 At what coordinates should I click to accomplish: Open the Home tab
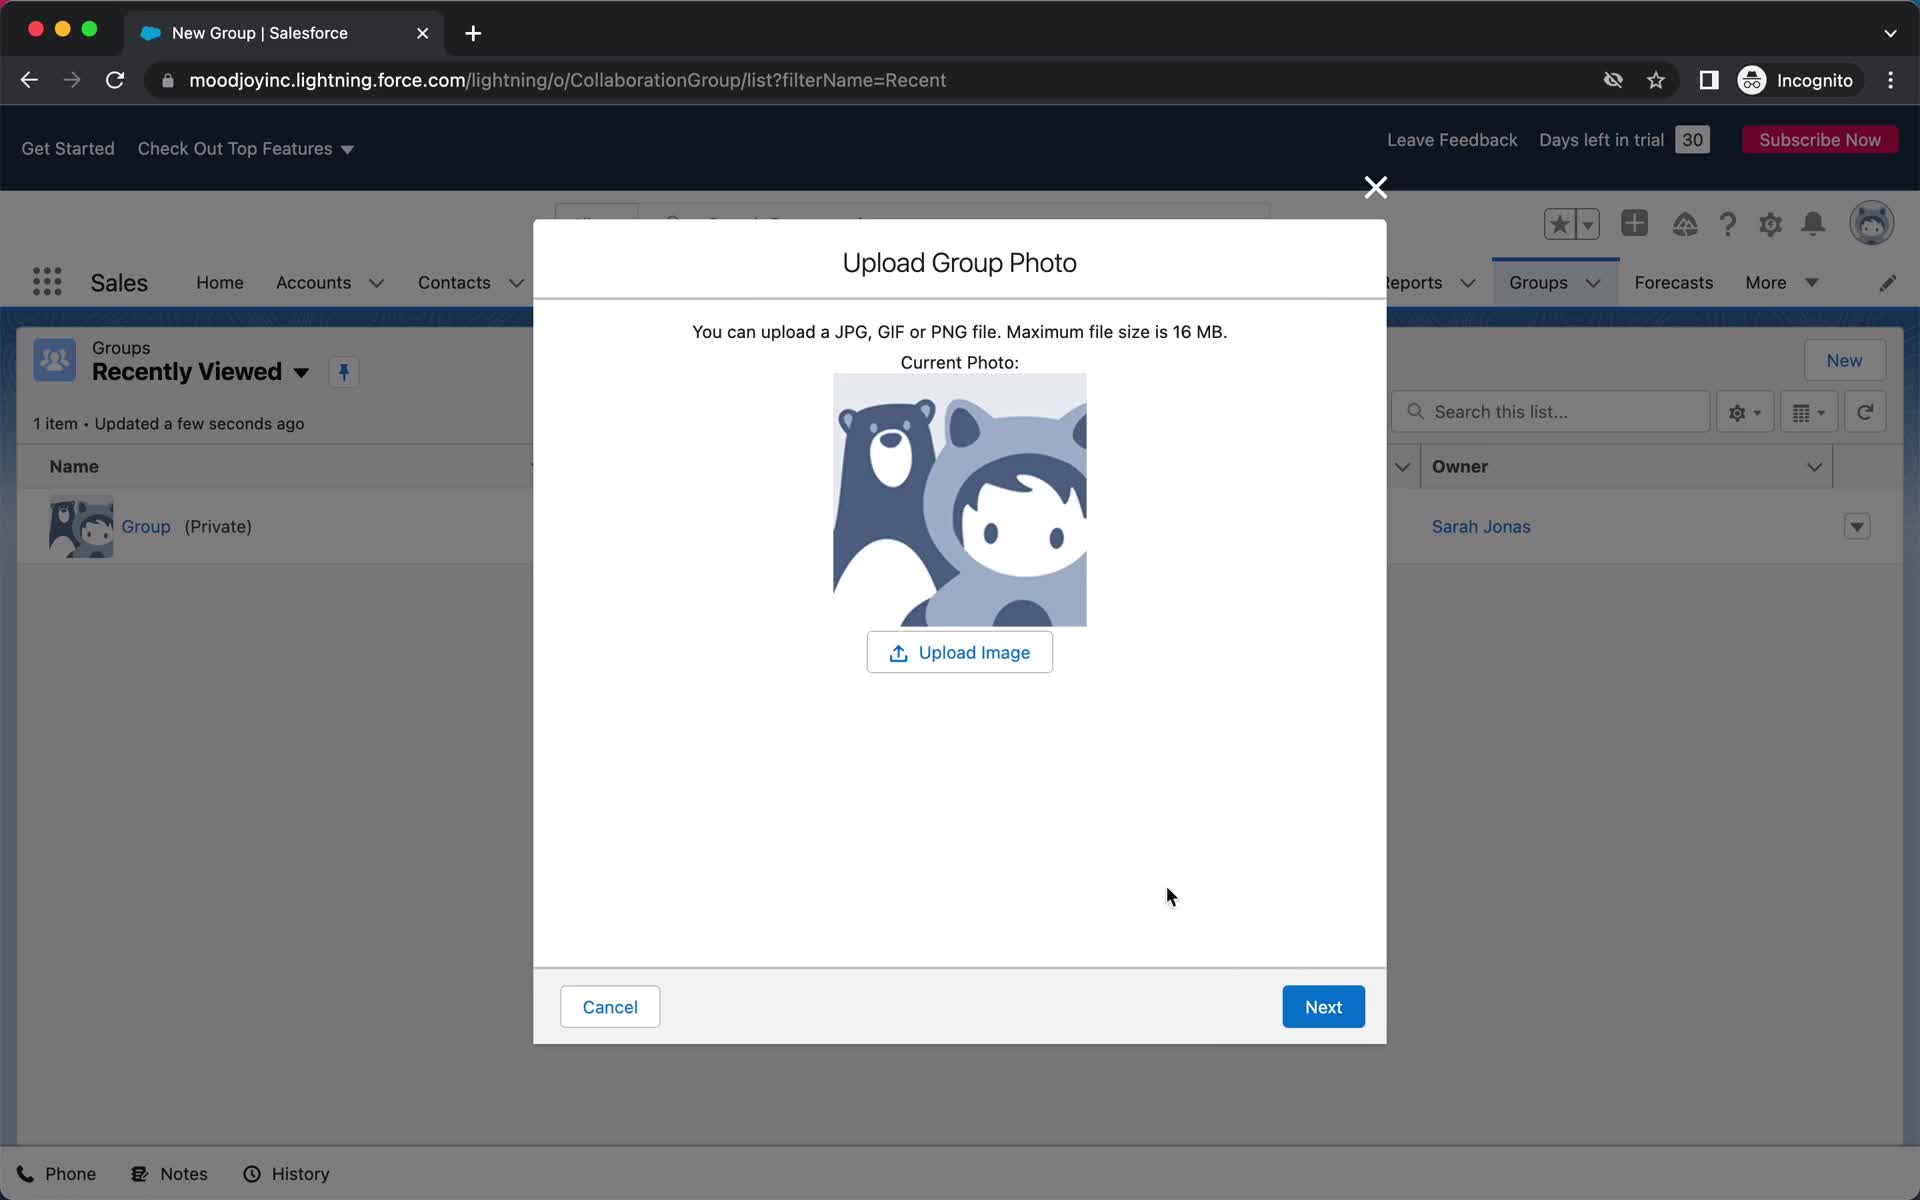pos(220,283)
